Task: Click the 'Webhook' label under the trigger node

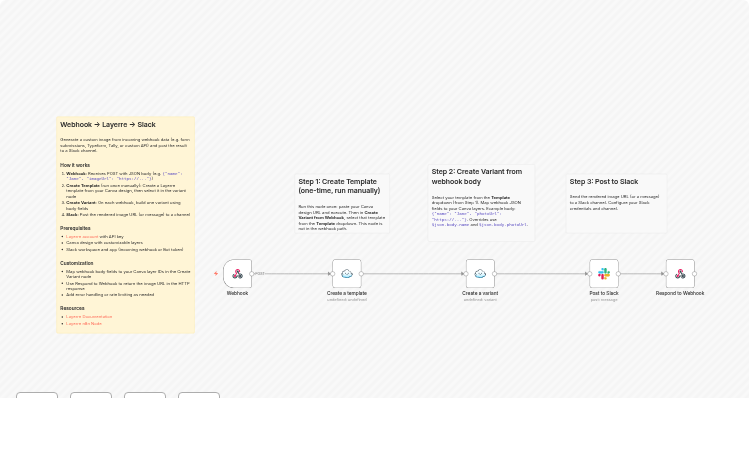Action: coord(237,293)
